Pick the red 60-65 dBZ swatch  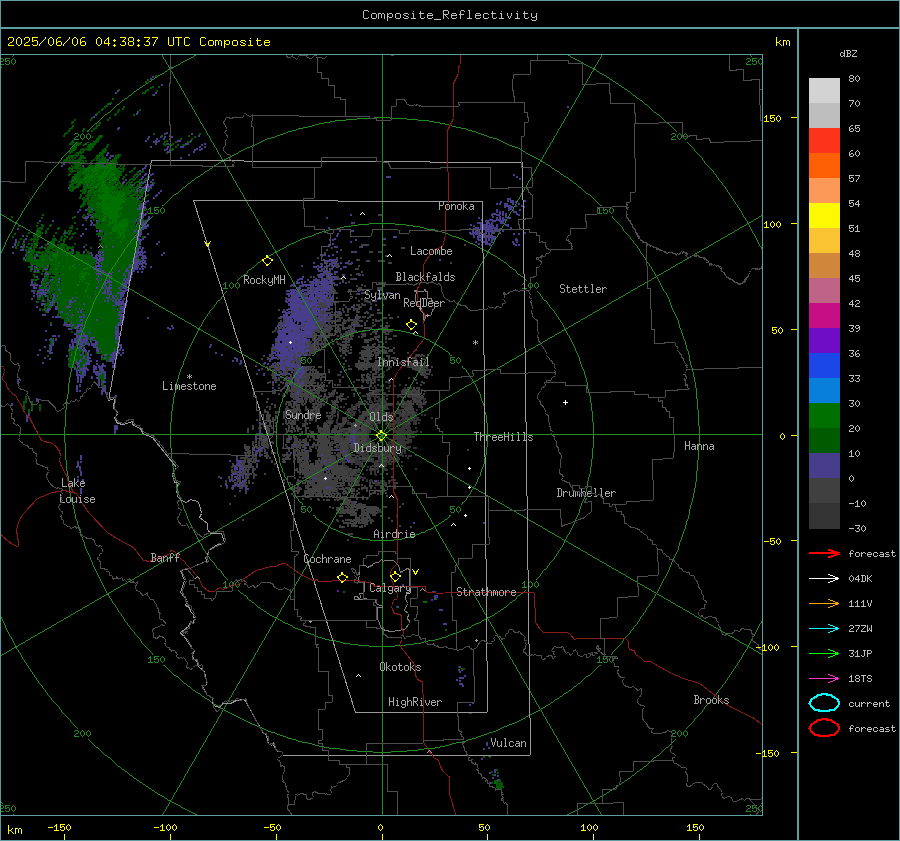click(x=824, y=141)
